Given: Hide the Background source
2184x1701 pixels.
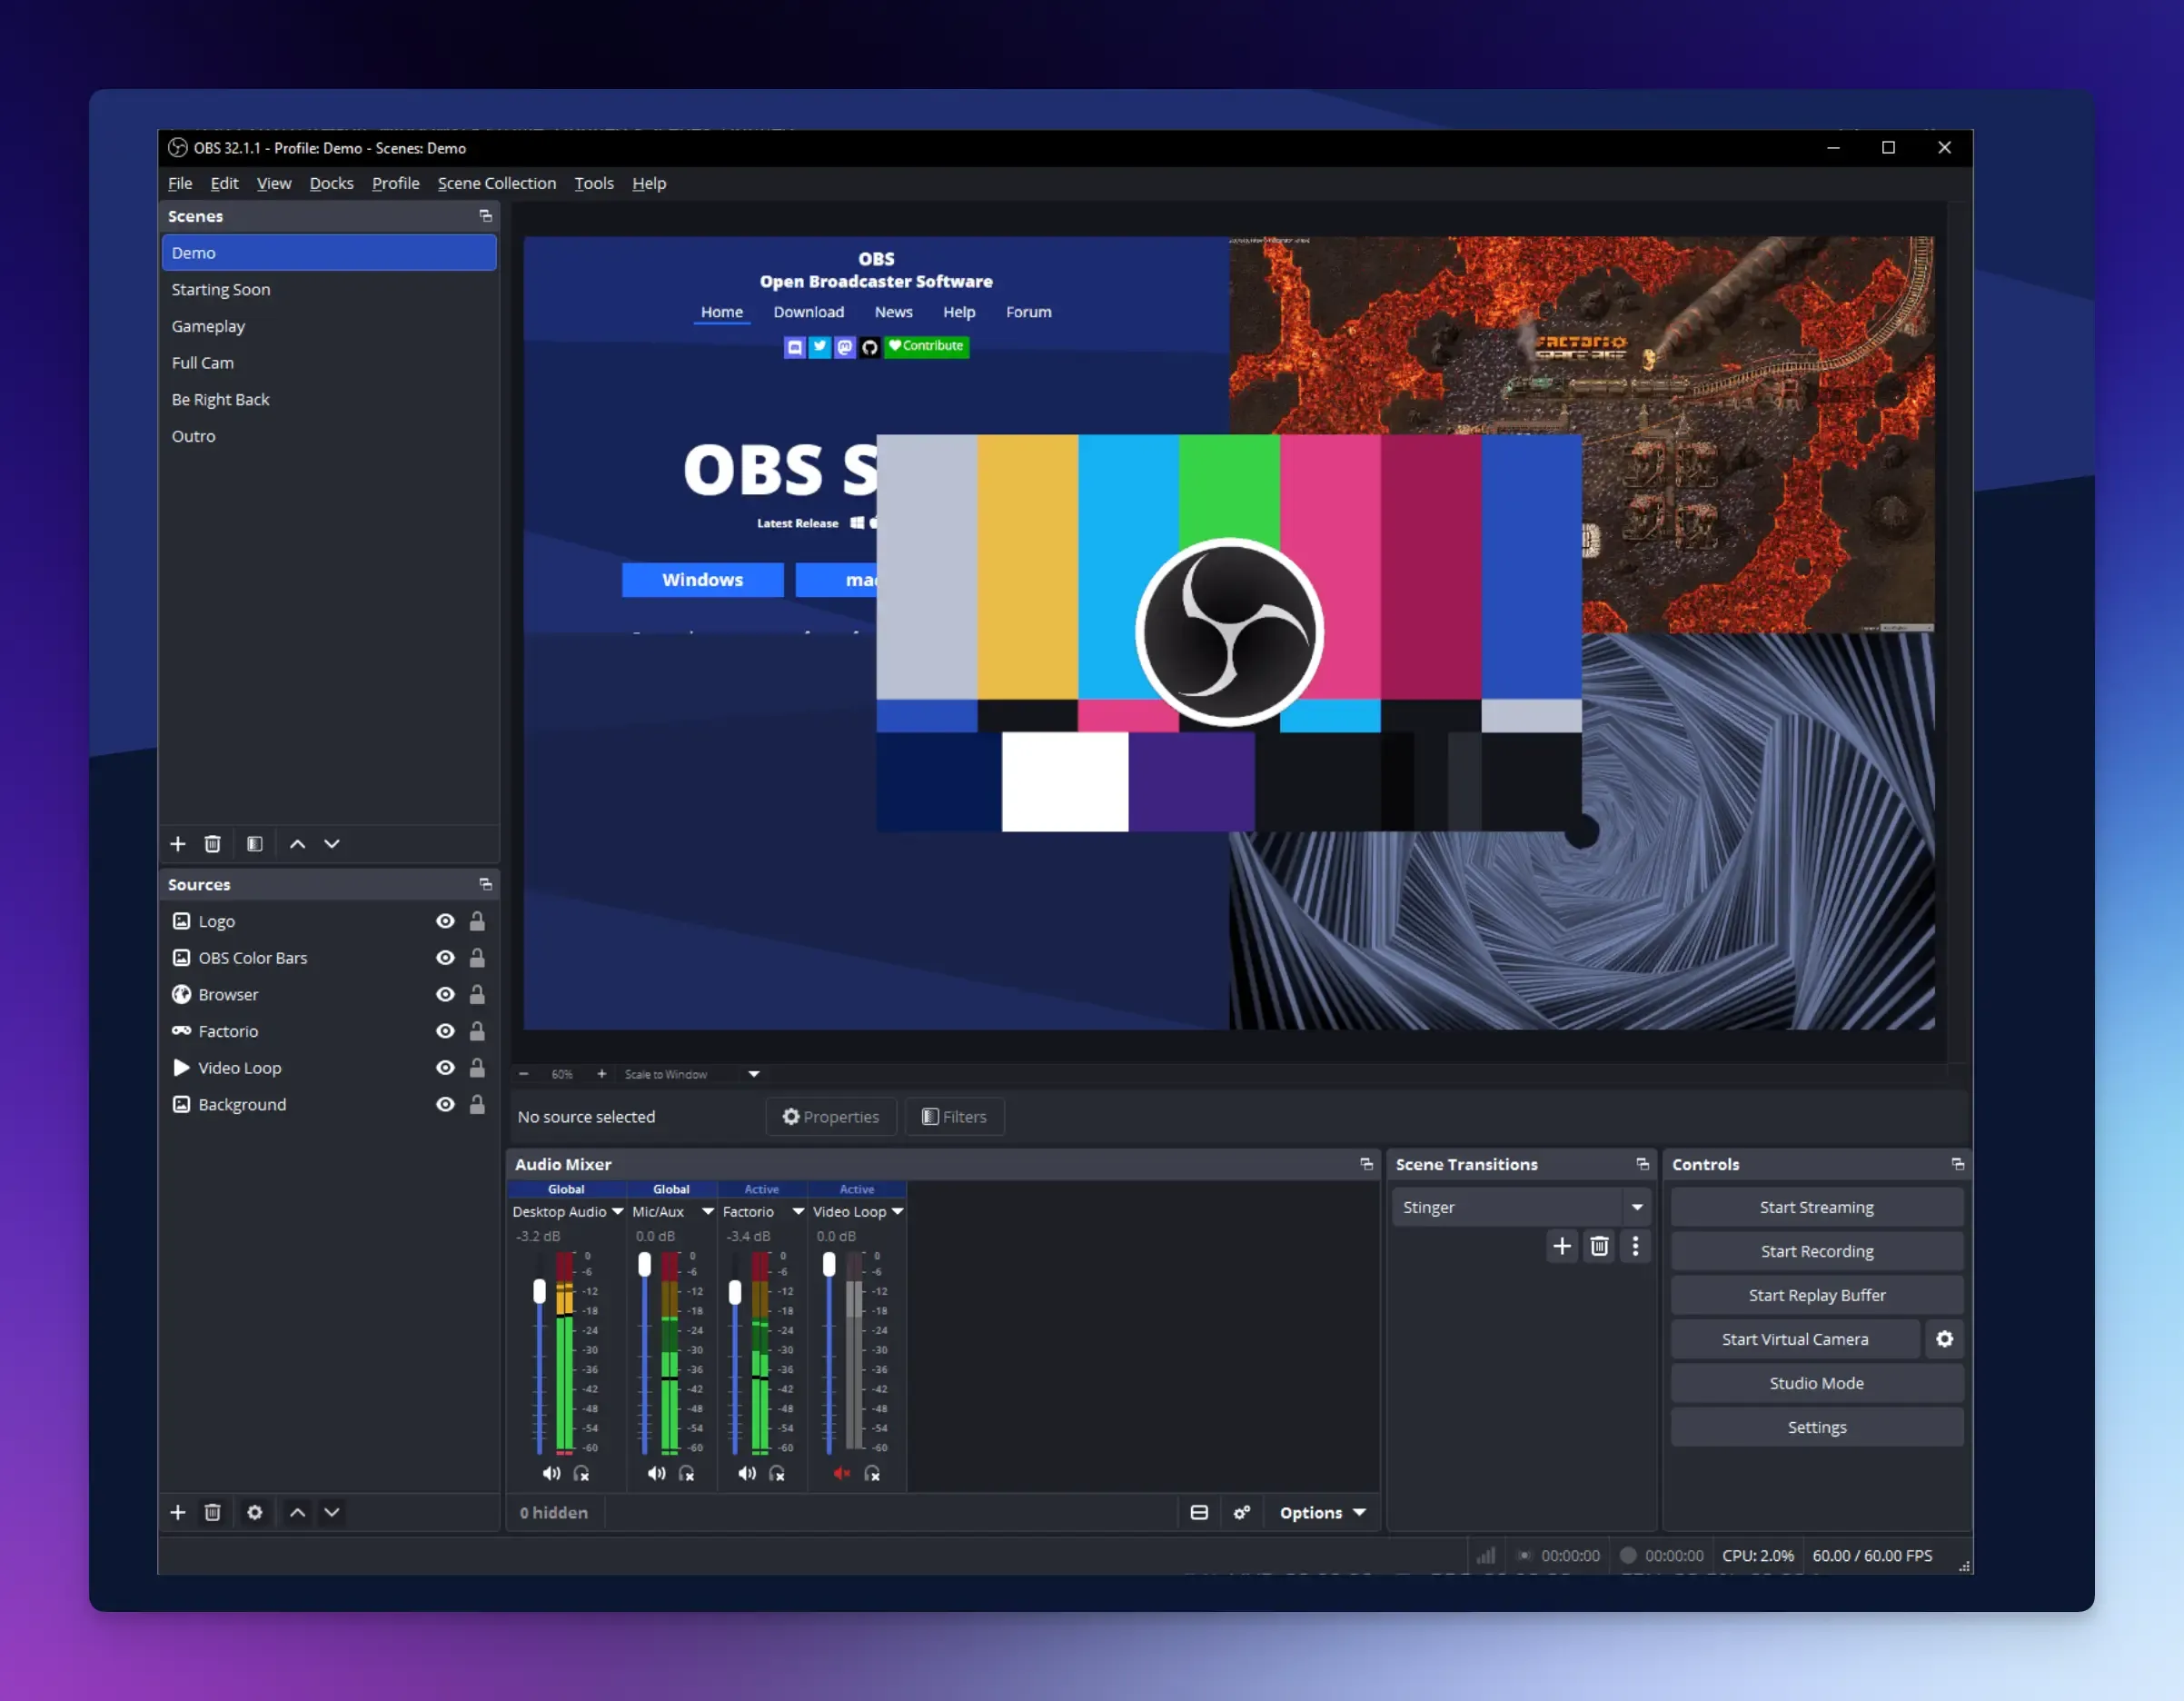Looking at the screenshot, I should (446, 1104).
